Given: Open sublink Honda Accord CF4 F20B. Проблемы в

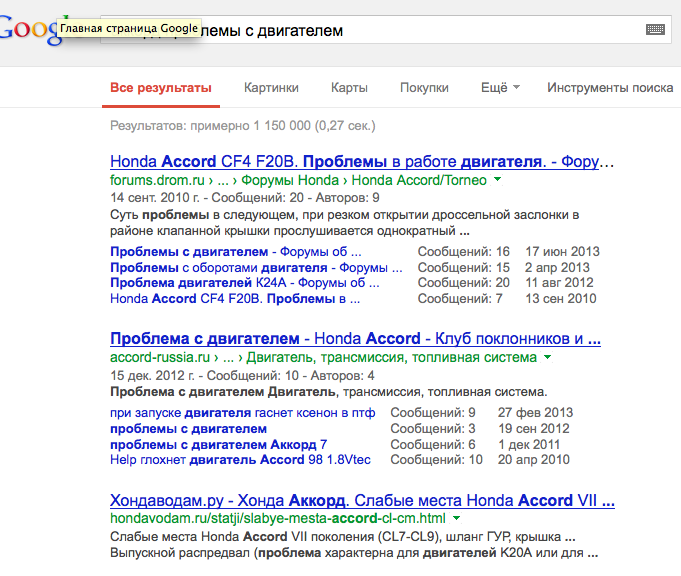Looking at the screenshot, I should click(235, 299).
